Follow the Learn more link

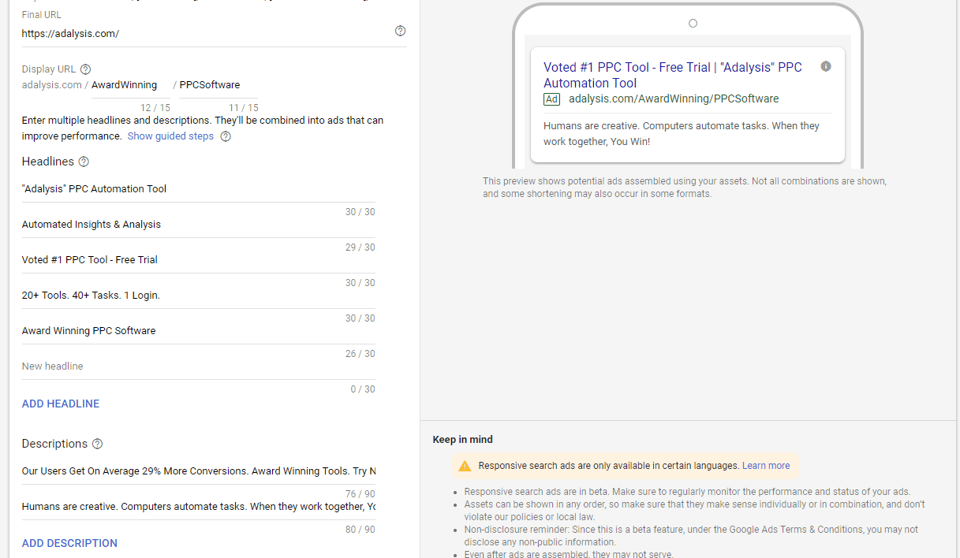[x=765, y=466]
